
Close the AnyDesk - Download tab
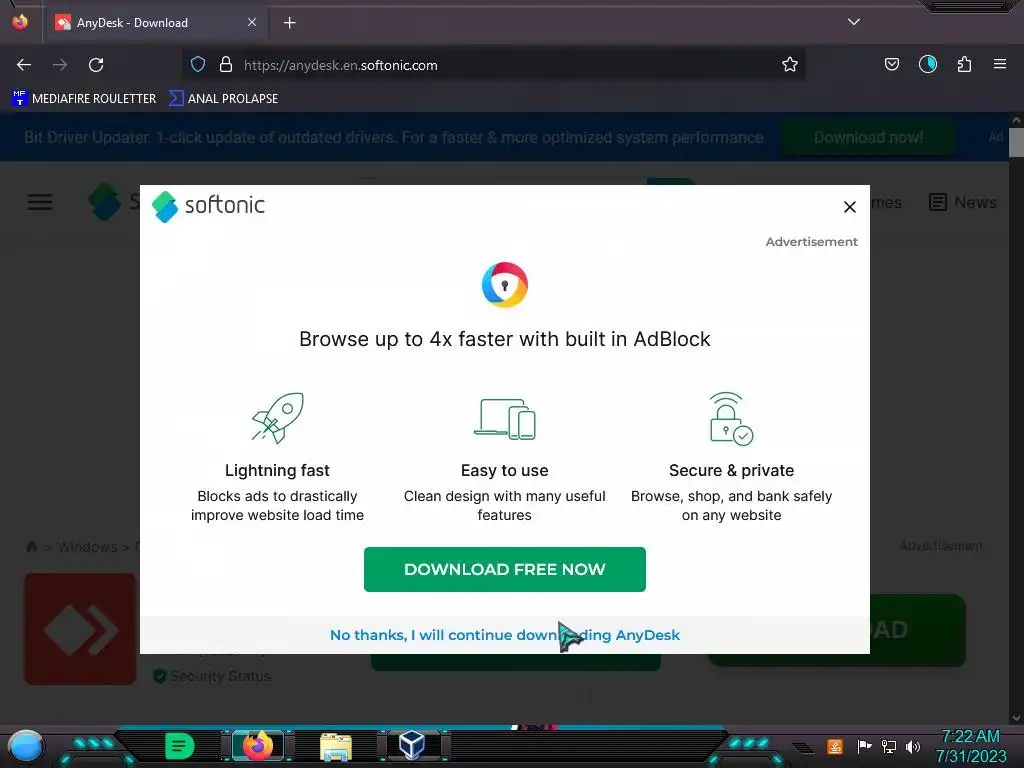252,22
